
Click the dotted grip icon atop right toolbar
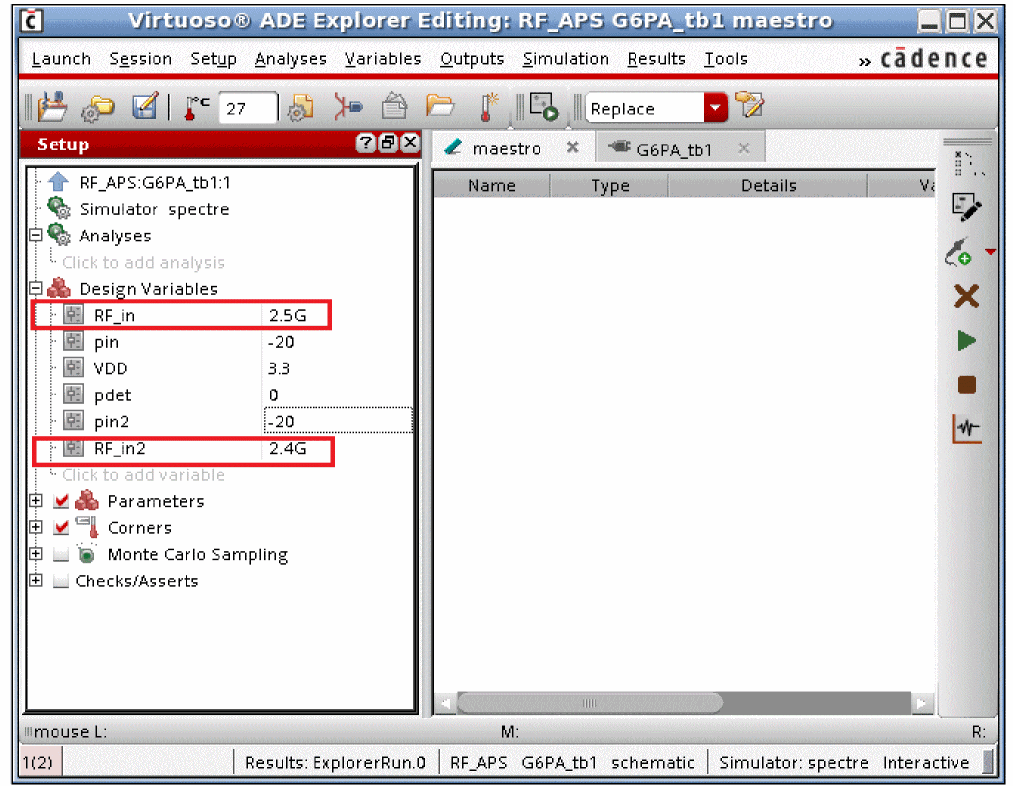[968, 164]
